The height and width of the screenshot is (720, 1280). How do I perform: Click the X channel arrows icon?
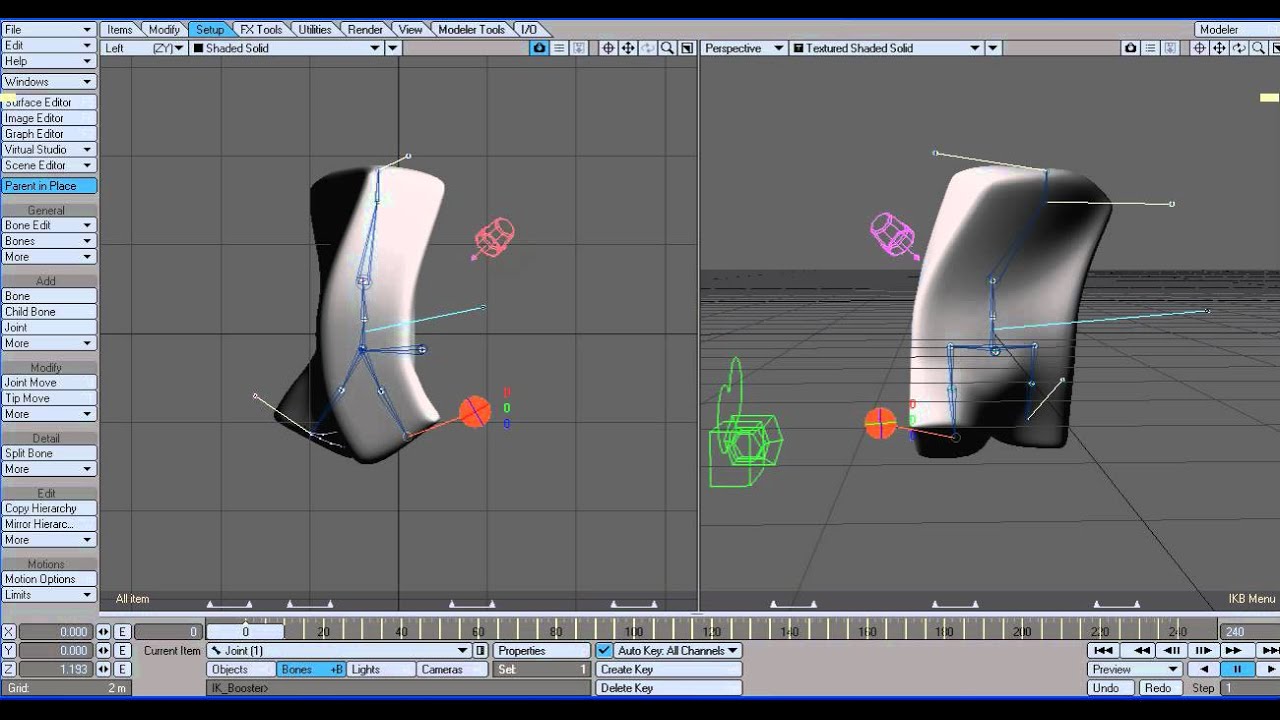pyautogui.click(x=103, y=632)
